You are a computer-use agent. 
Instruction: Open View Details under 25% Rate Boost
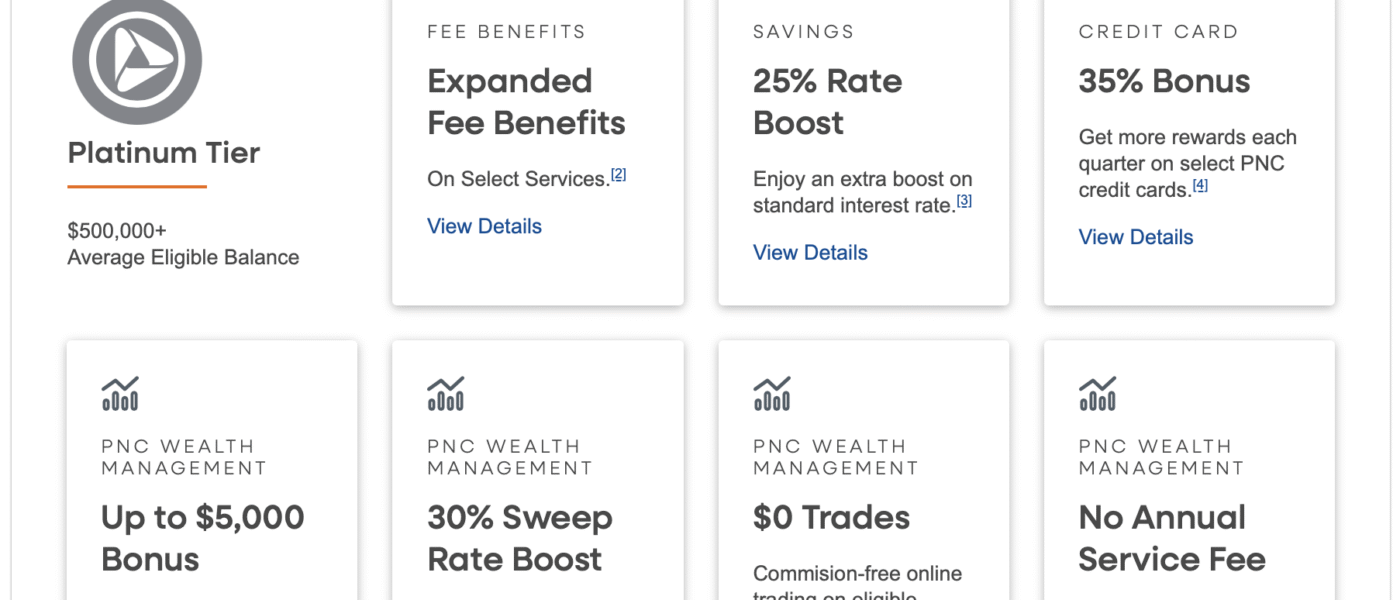pyautogui.click(x=810, y=253)
